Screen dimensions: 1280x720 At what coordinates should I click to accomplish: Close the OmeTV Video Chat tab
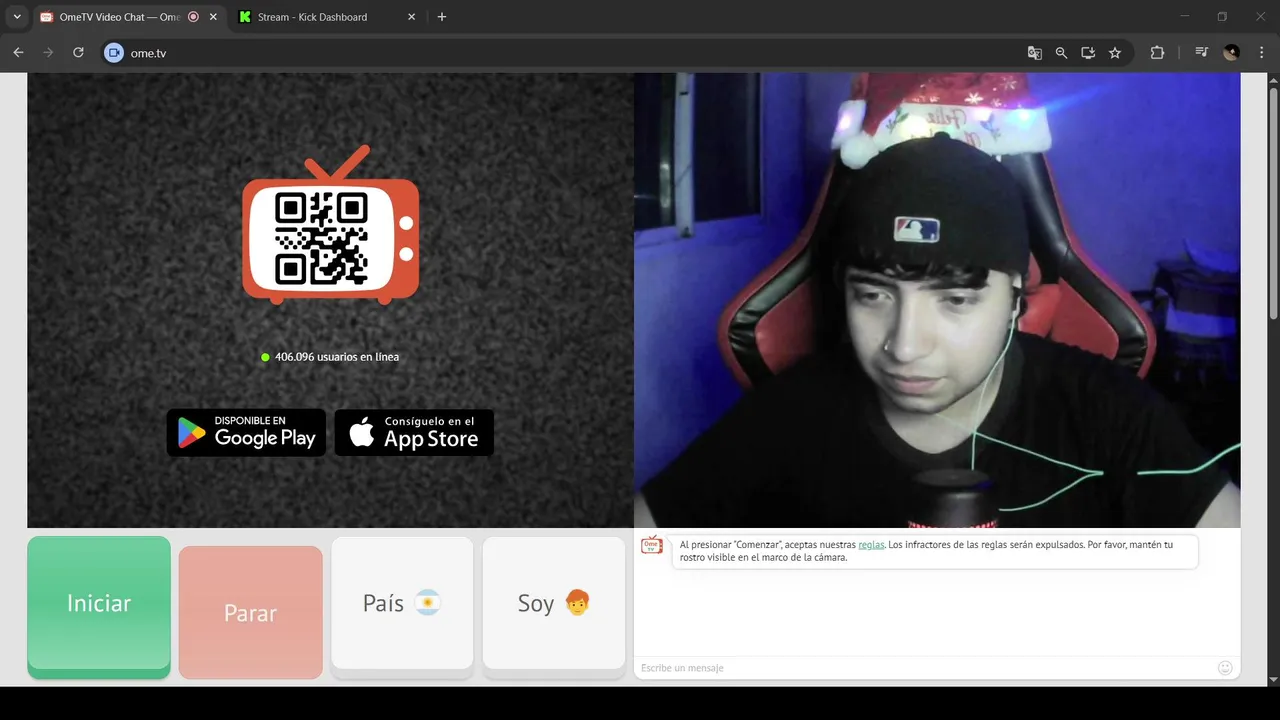[213, 17]
